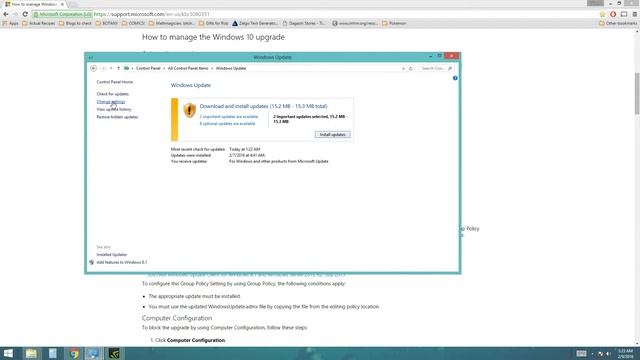Close the Chrome tab 'How to manage Windows'
Image resolution: width=640 pixels, height=360 pixels.
pyautogui.click(x=62, y=4)
